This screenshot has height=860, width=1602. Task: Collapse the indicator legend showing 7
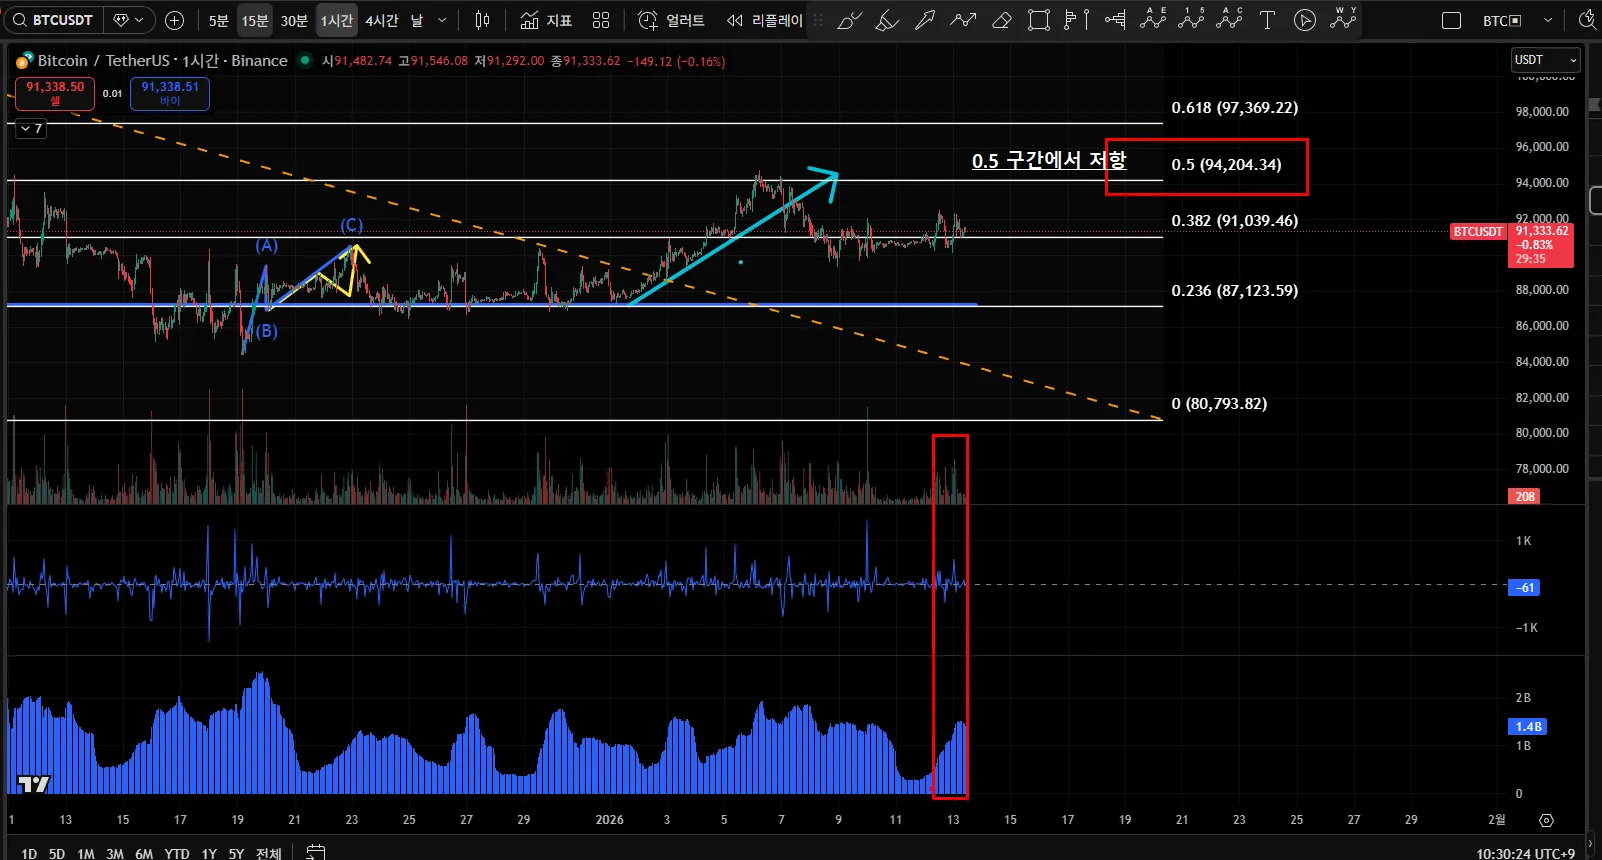31,128
